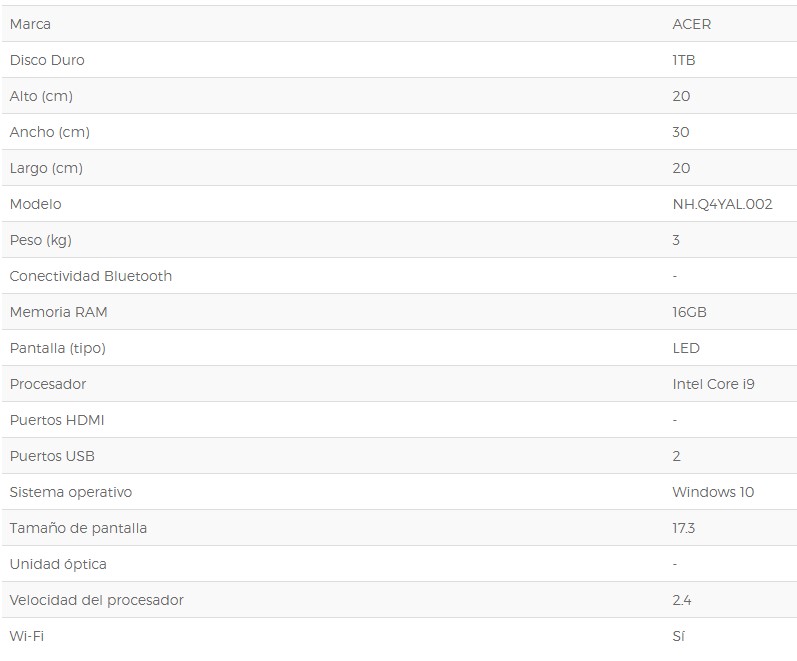This screenshot has height=661, width=797.
Task: Click the Wi-Fi value Sí
Action: tap(679, 636)
